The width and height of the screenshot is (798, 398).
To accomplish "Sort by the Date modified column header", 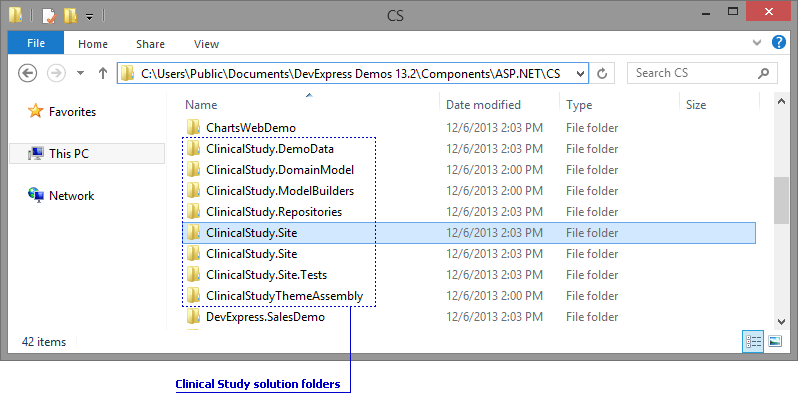I will [483, 105].
